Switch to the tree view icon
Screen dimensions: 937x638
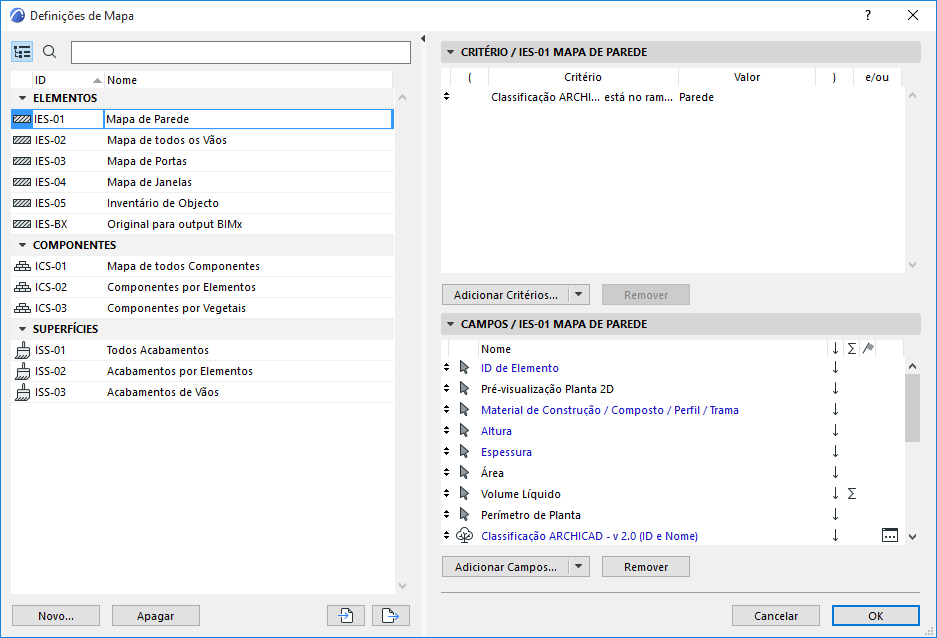click(x=22, y=52)
